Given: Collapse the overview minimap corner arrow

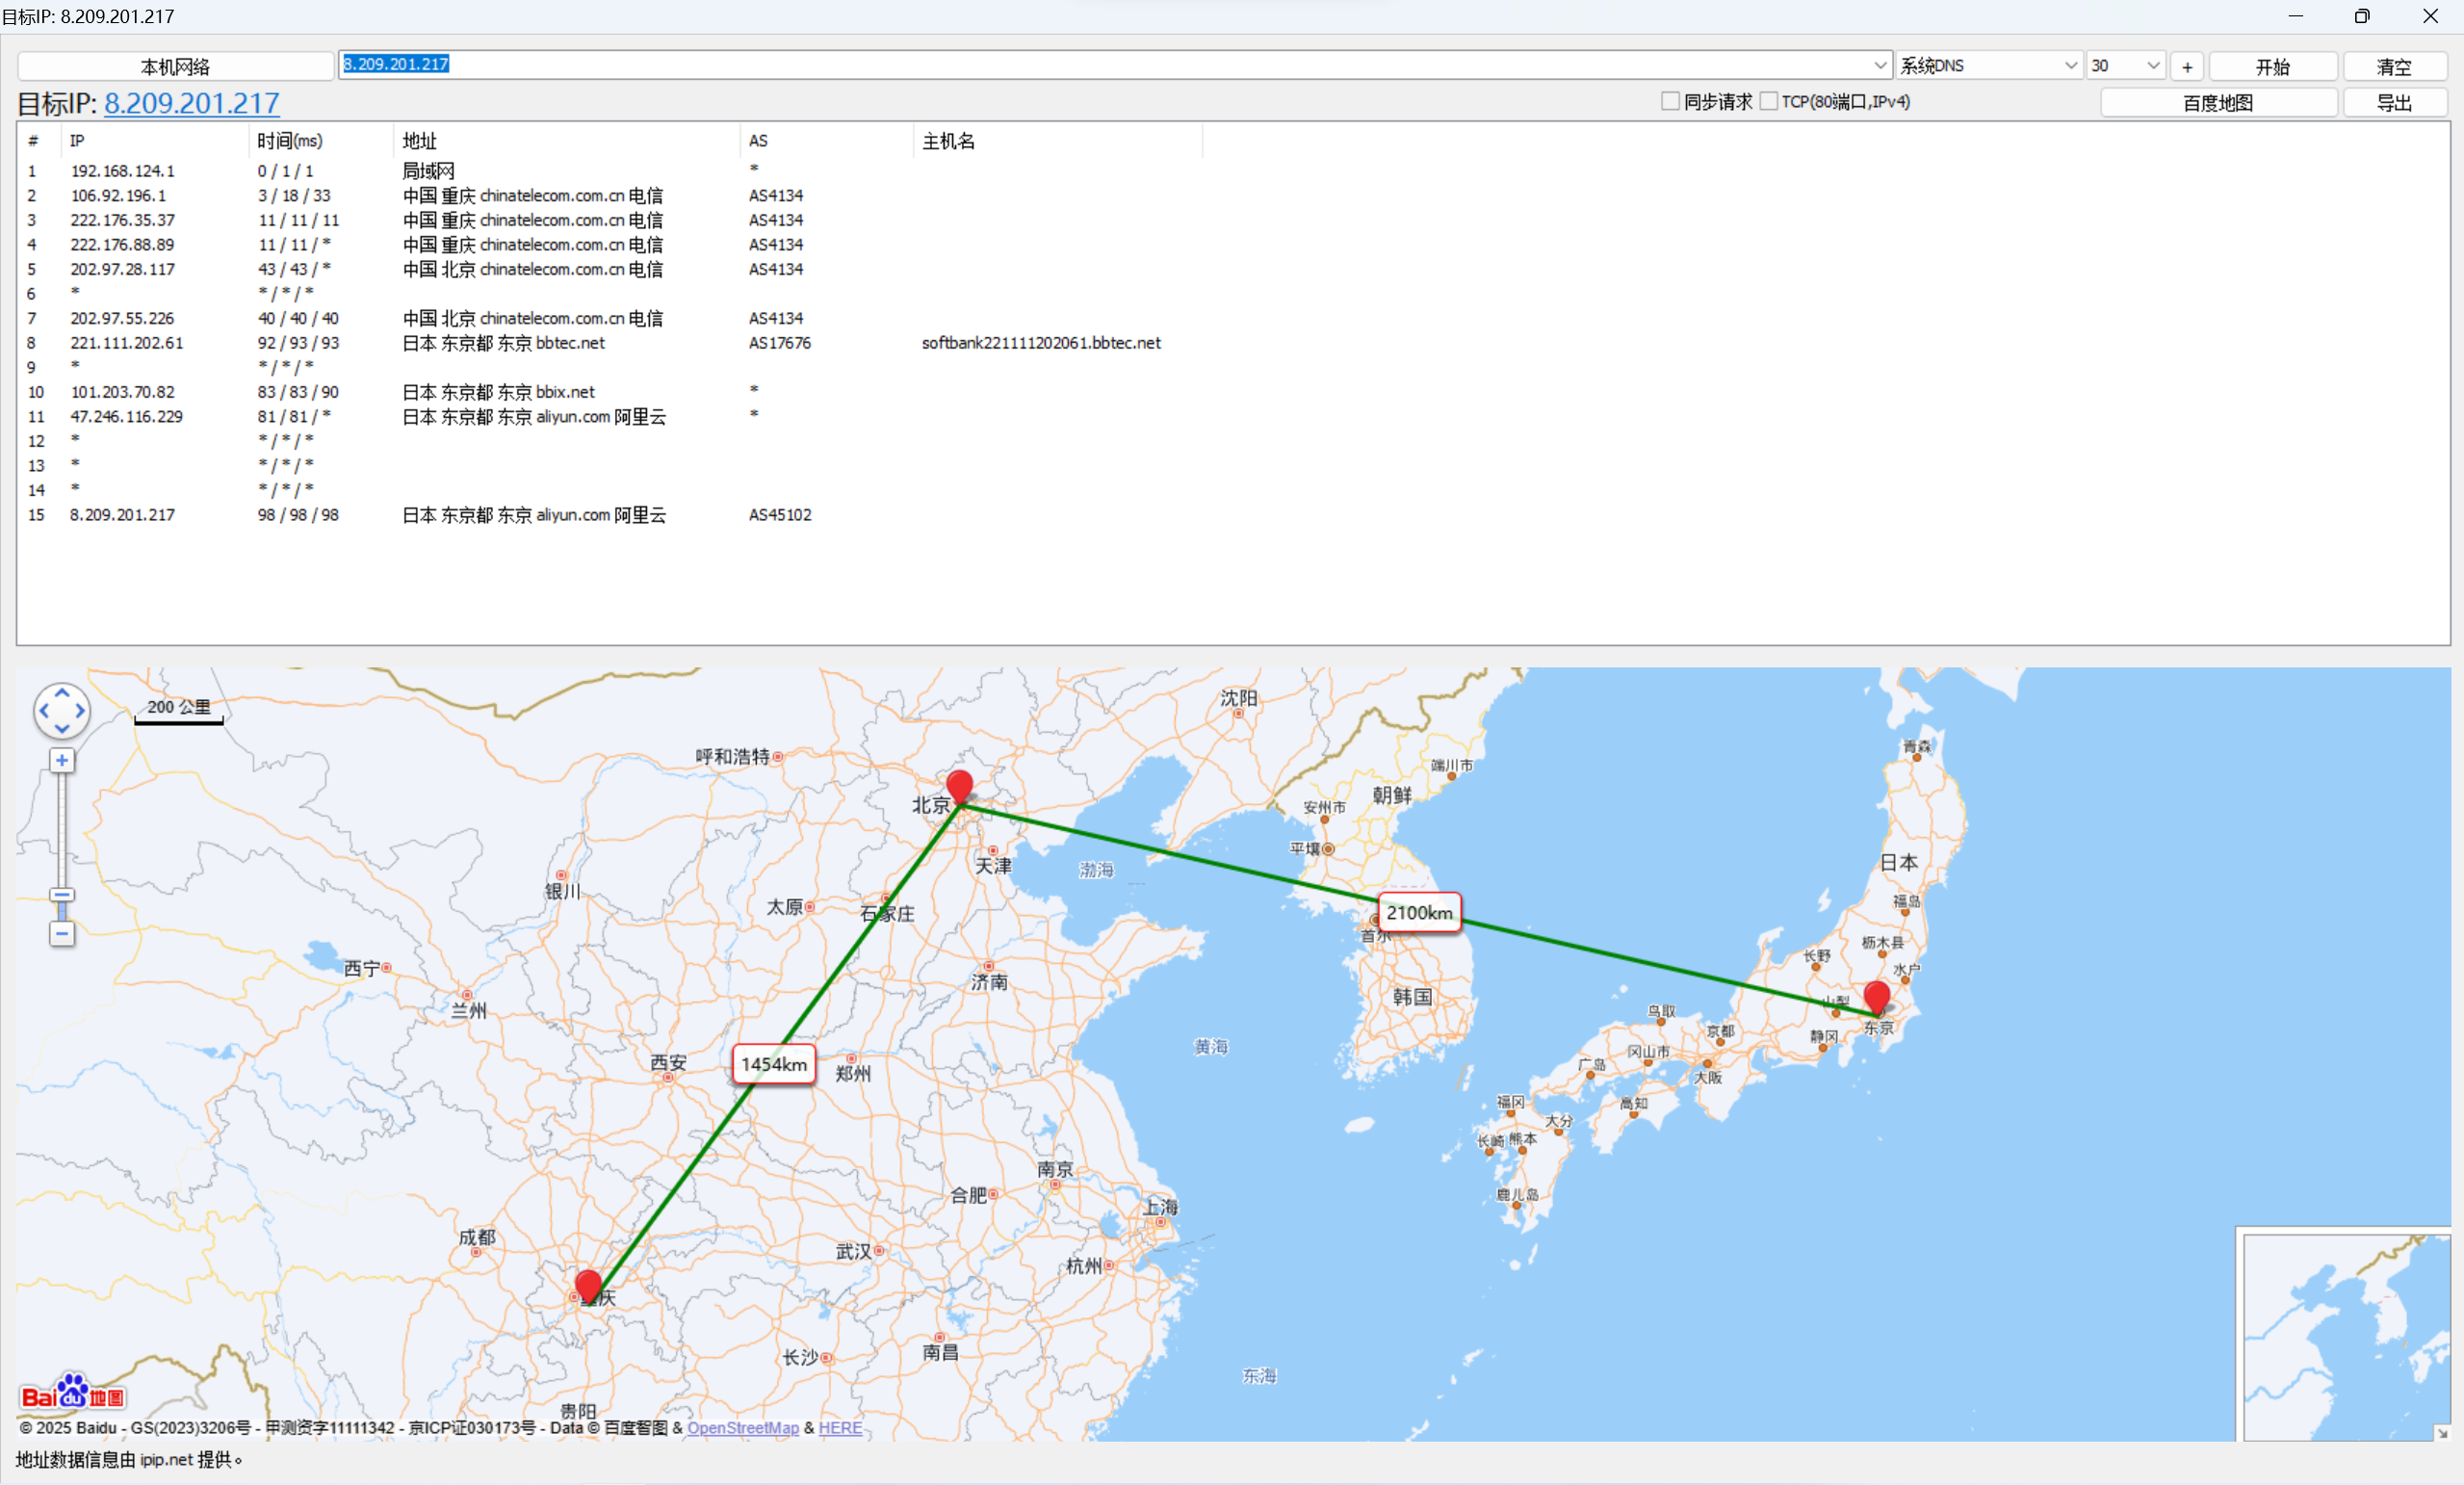Looking at the screenshot, I should coord(2442,1432).
